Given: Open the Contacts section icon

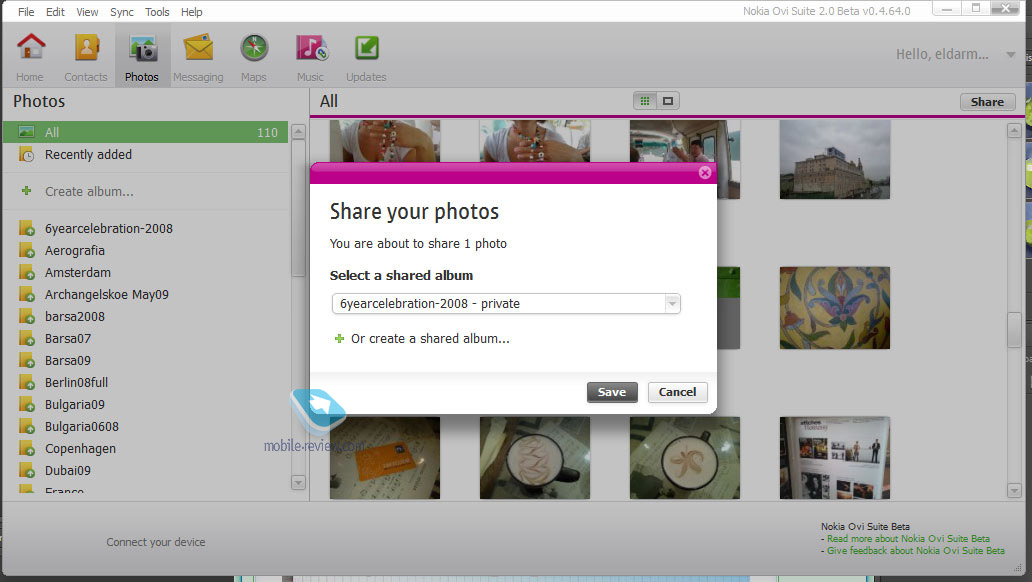Looking at the screenshot, I should coord(86,48).
